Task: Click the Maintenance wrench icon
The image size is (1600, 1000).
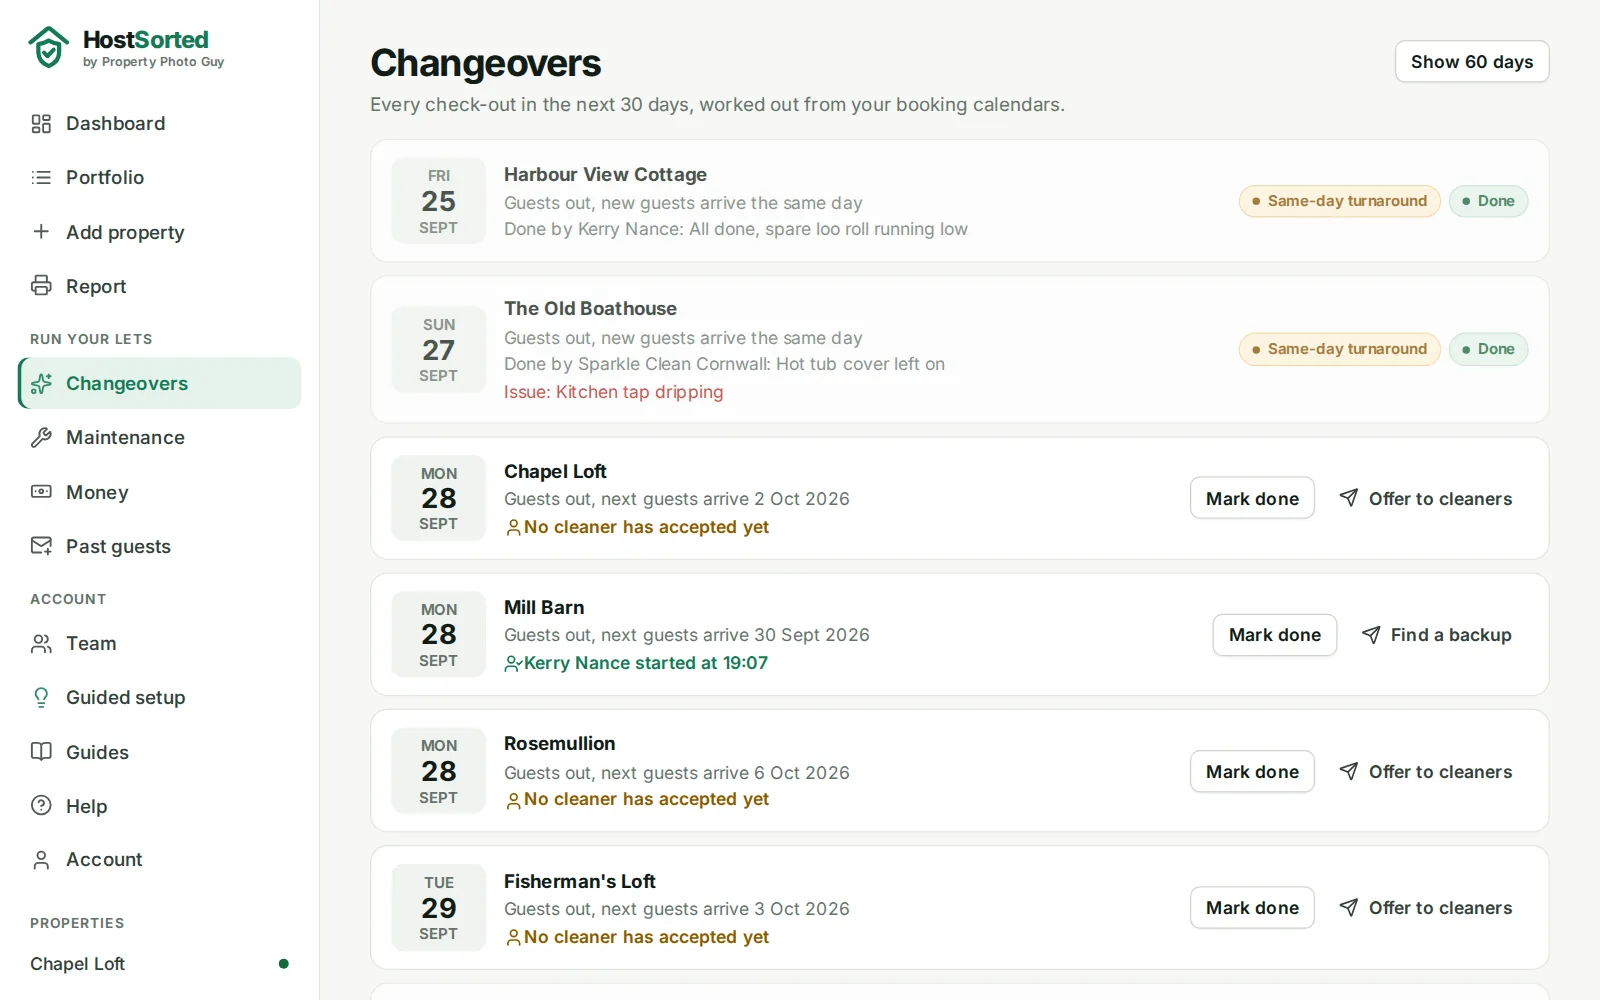Action: [x=41, y=437]
